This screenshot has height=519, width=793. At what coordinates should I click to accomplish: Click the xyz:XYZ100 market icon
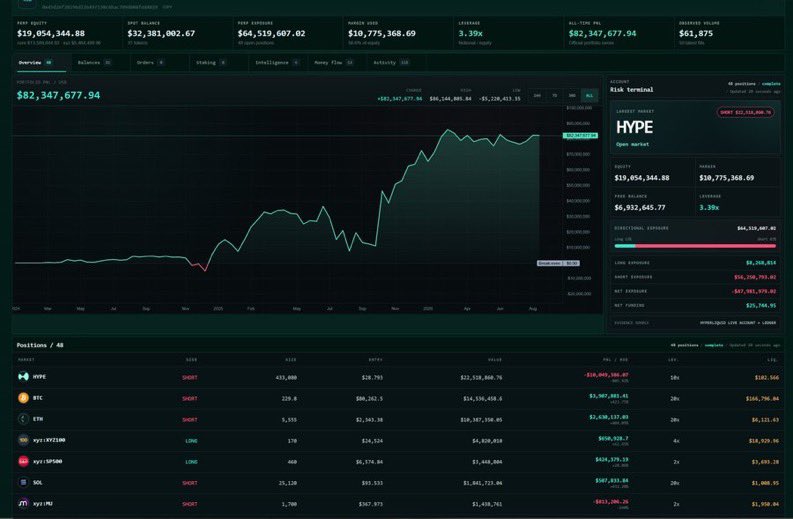click(x=23, y=440)
